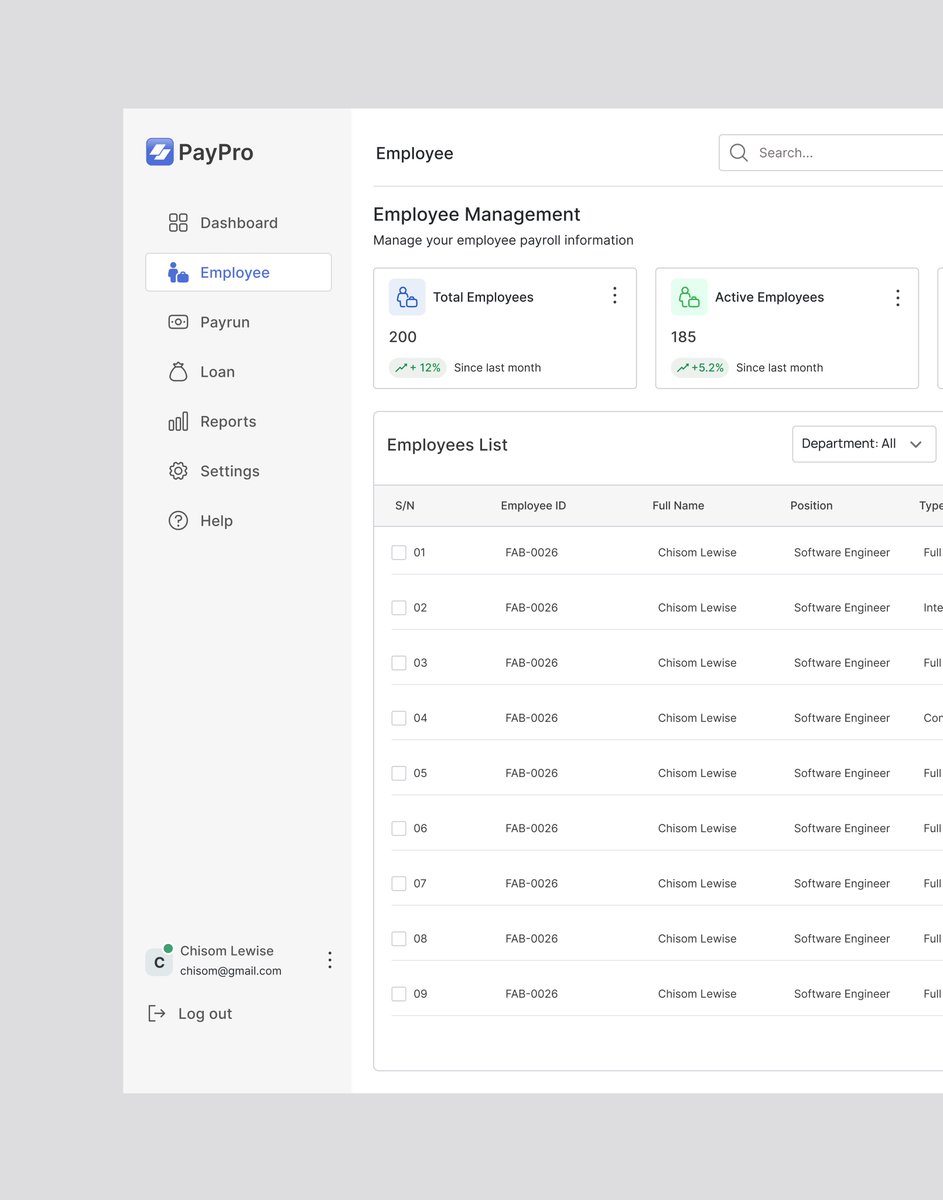Image resolution: width=943 pixels, height=1200 pixels.
Task: Click Chisom Lewise in row 05
Action: [697, 773]
